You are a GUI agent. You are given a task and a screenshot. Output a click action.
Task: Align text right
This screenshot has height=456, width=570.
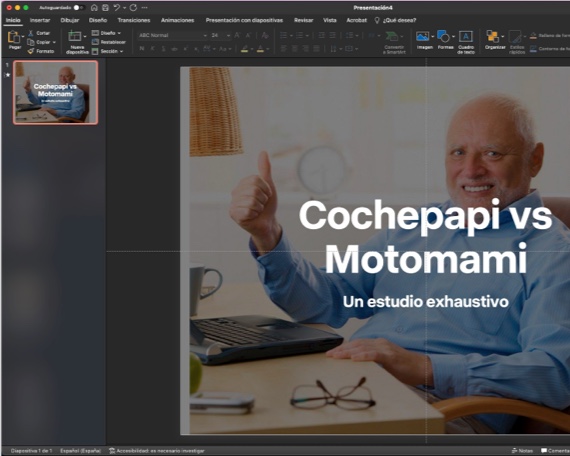[x=306, y=49]
